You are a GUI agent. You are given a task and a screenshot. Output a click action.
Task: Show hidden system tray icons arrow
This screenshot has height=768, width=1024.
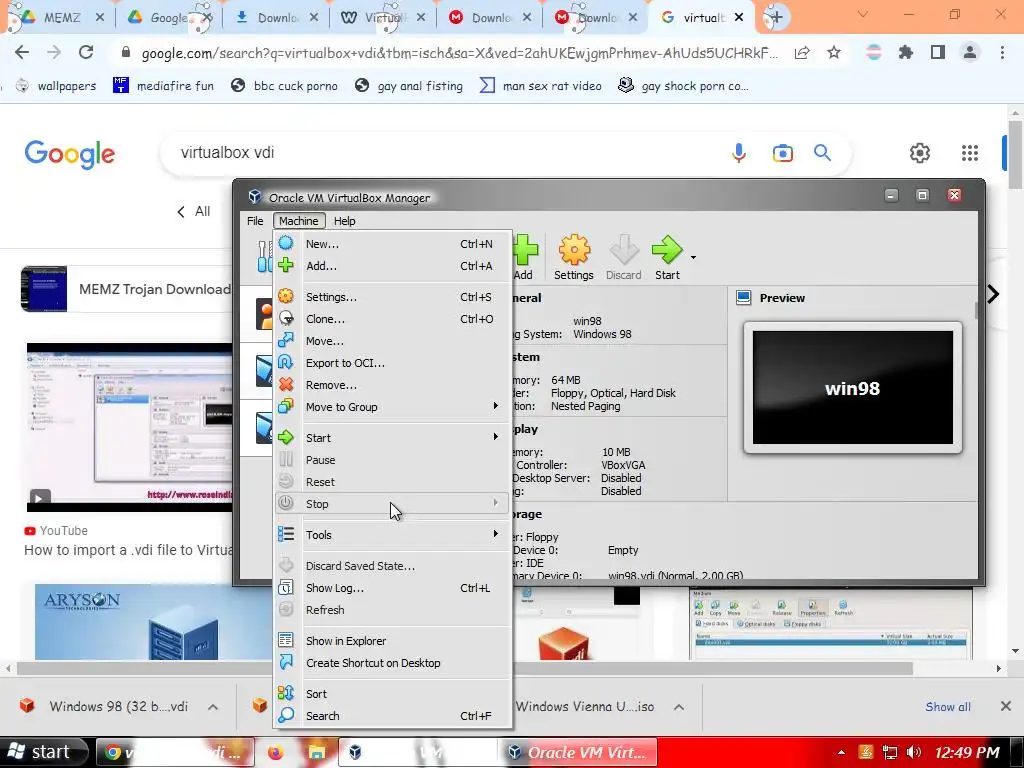coord(841,752)
